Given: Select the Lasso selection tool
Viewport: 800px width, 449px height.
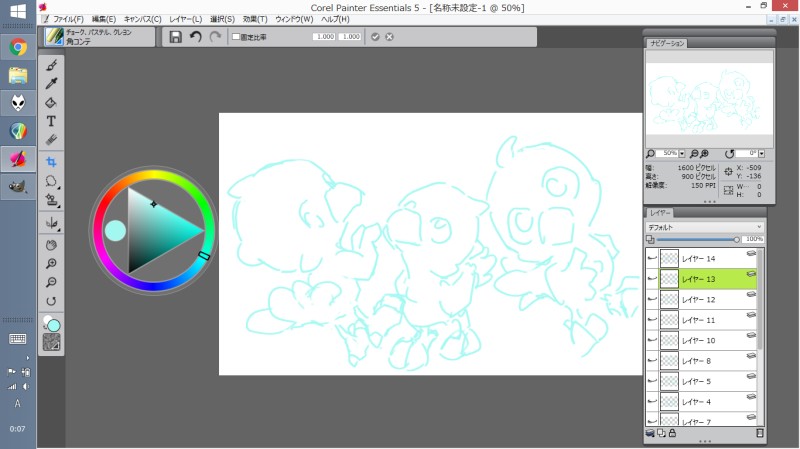Looking at the screenshot, I should pyautogui.click(x=51, y=181).
